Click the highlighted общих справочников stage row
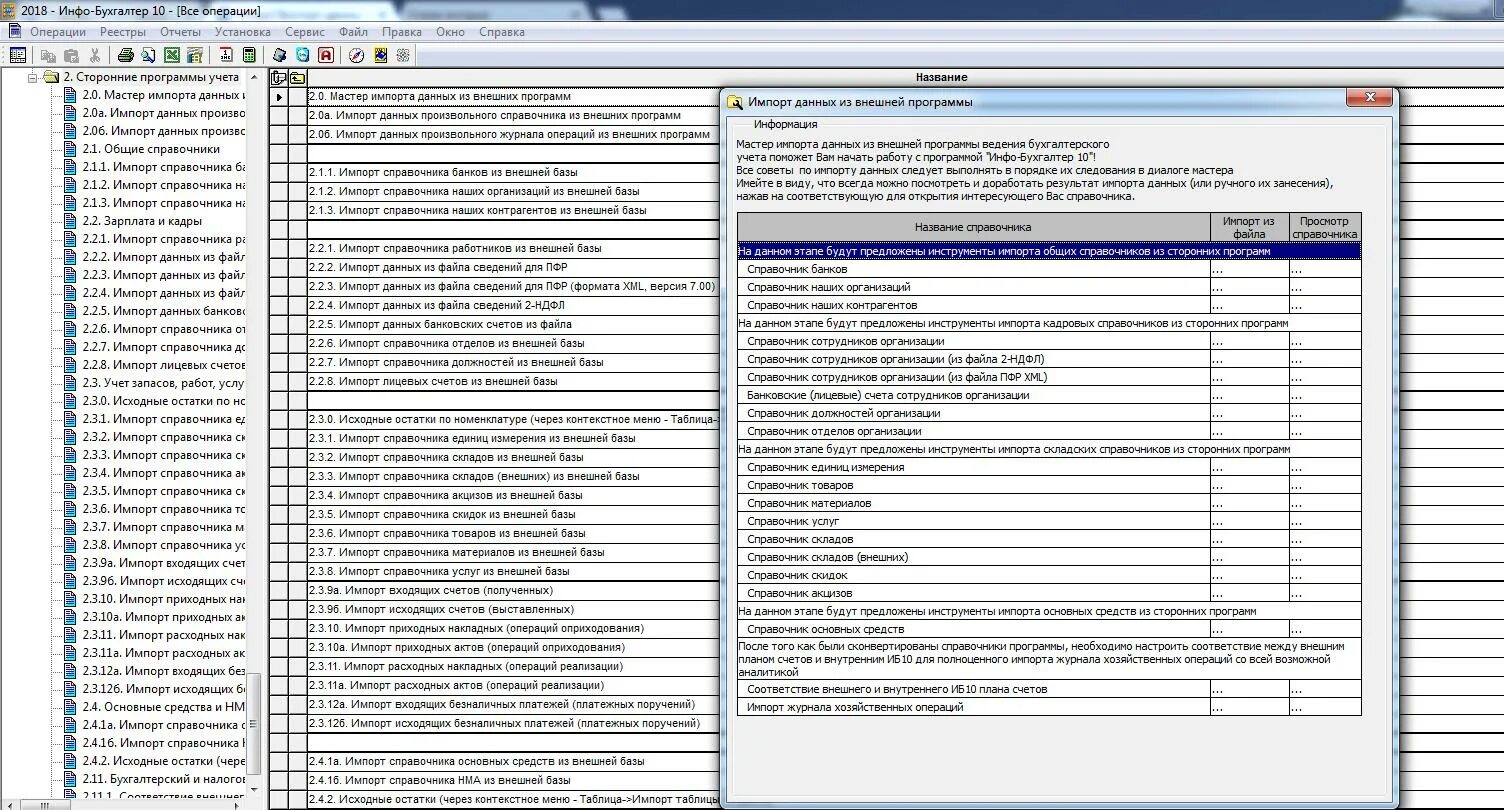This screenshot has width=1504, height=810. pyautogui.click(x=1049, y=251)
